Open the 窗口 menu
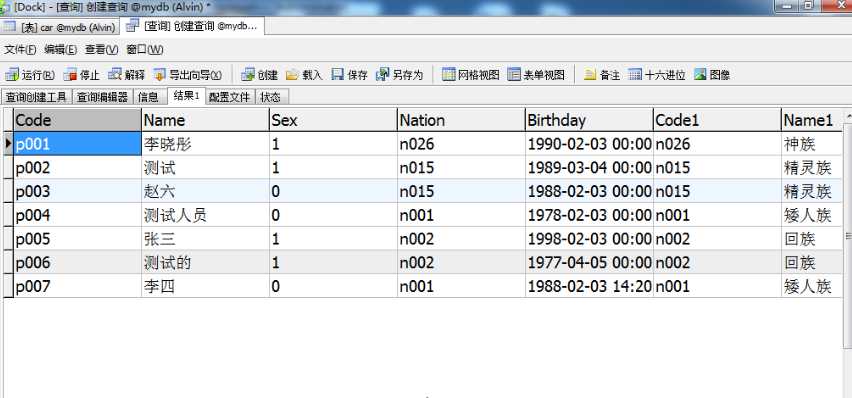 point(145,49)
